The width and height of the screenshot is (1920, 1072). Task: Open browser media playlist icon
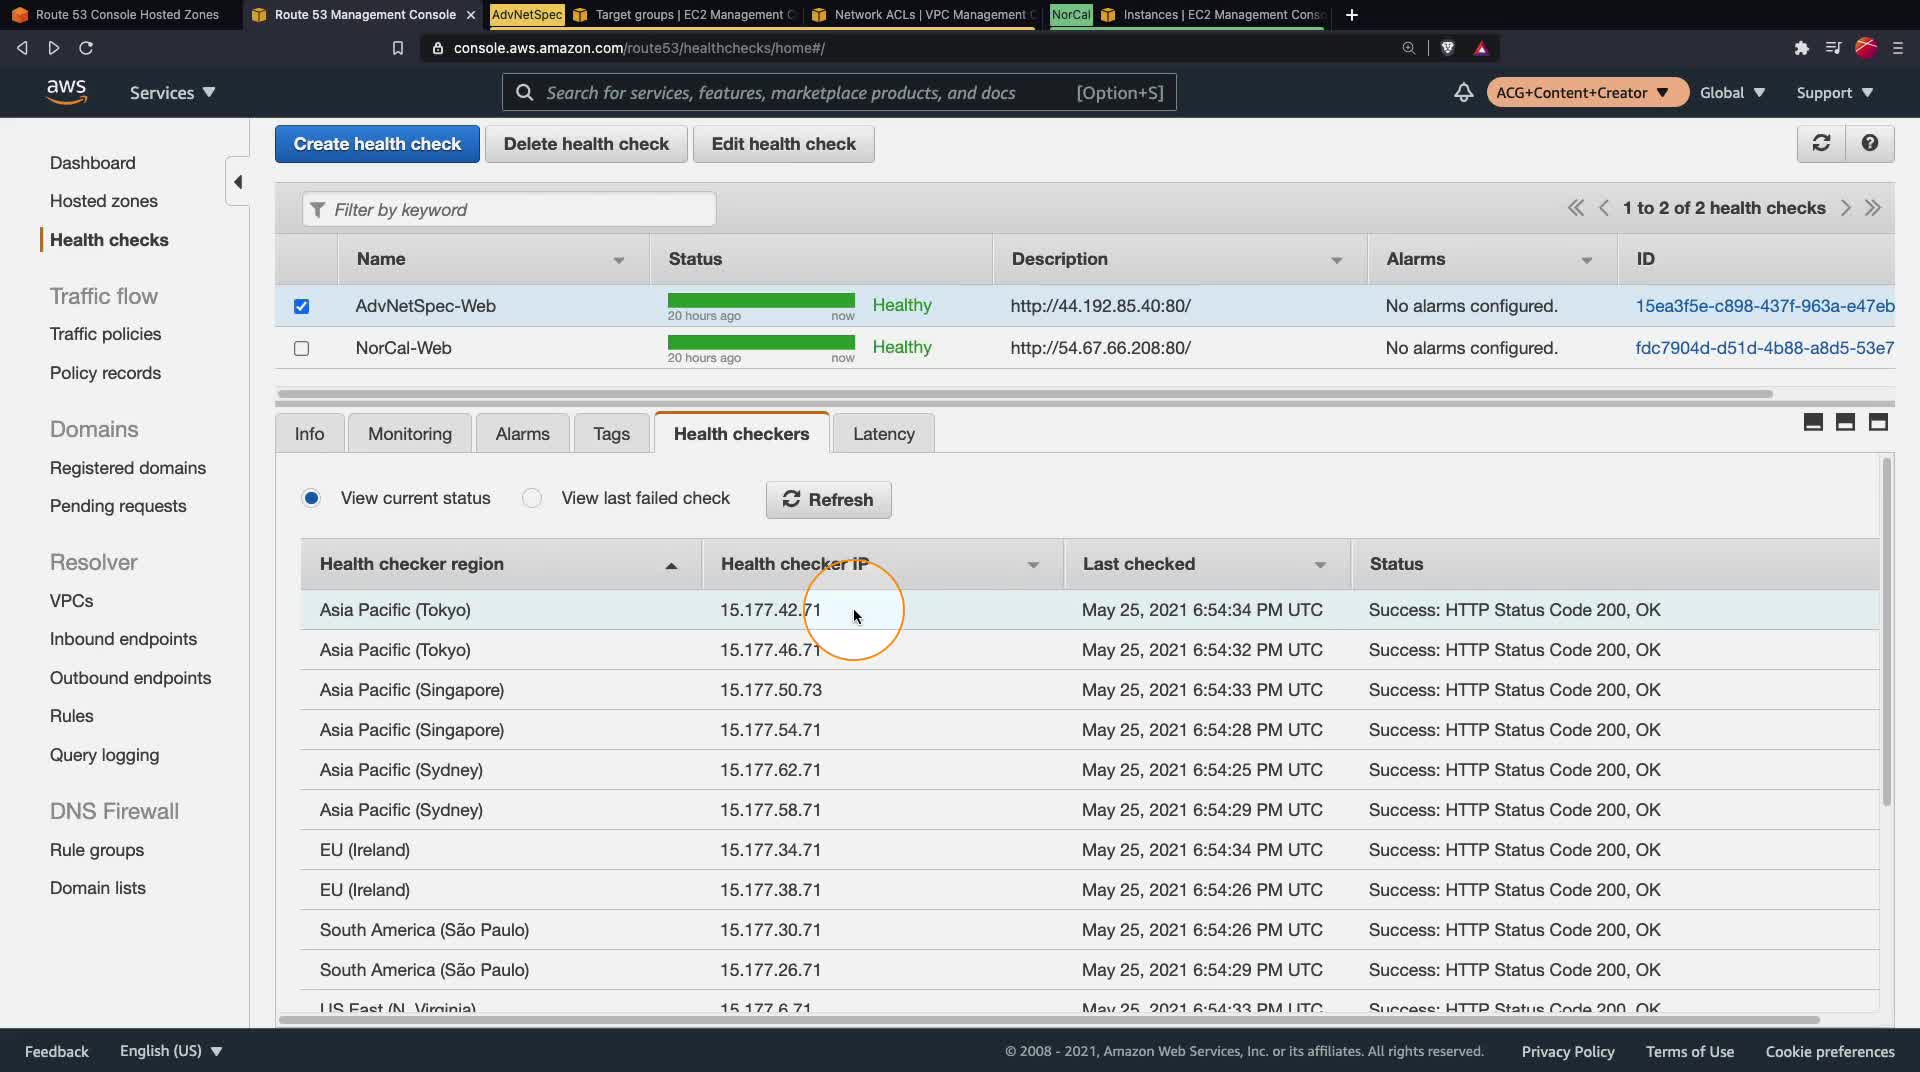tap(1833, 48)
